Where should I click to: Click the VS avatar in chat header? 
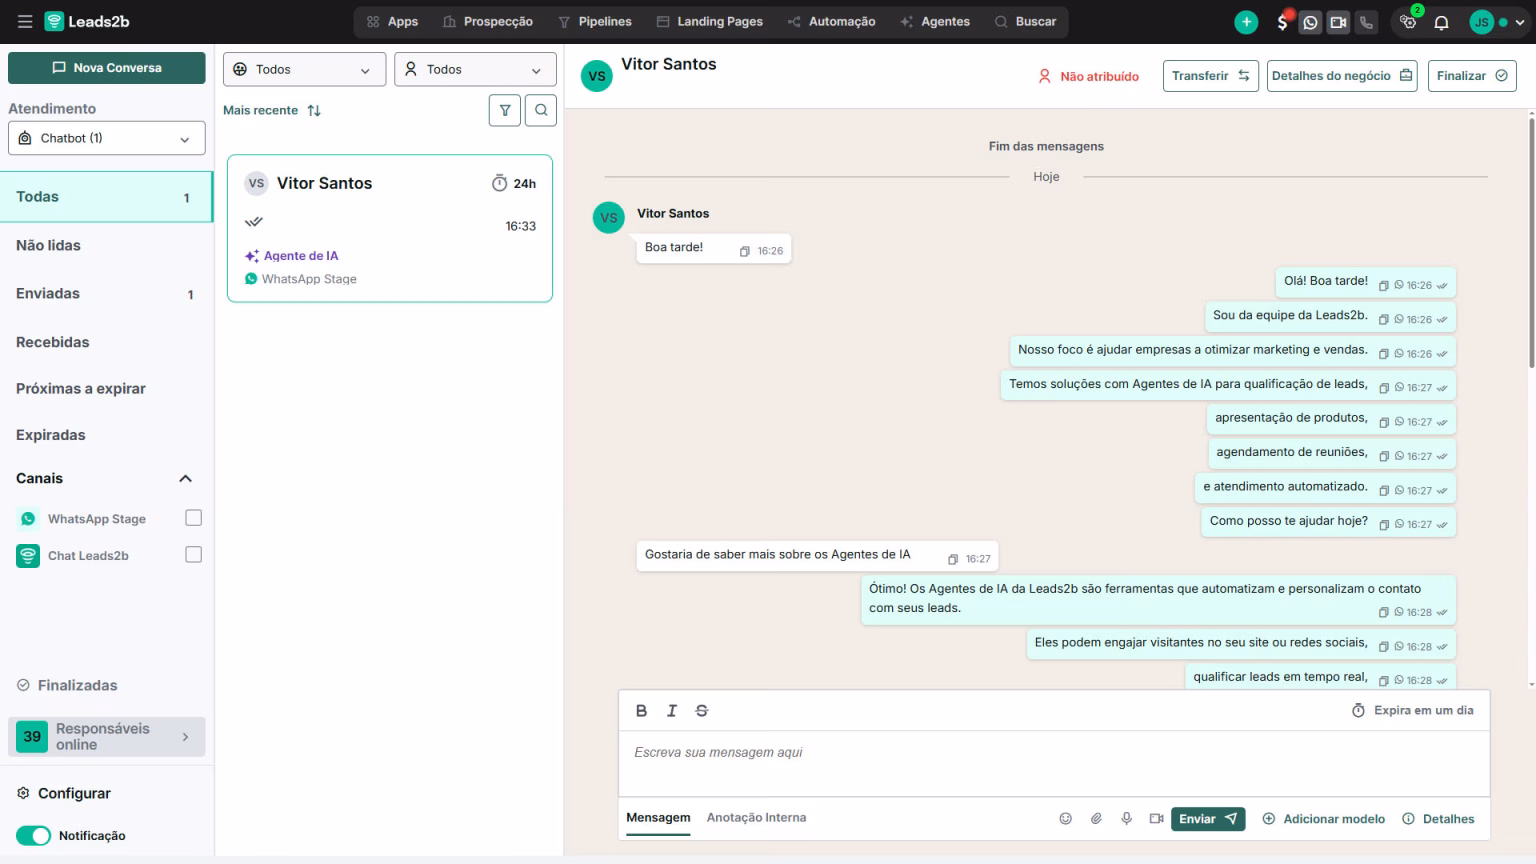tap(597, 76)
